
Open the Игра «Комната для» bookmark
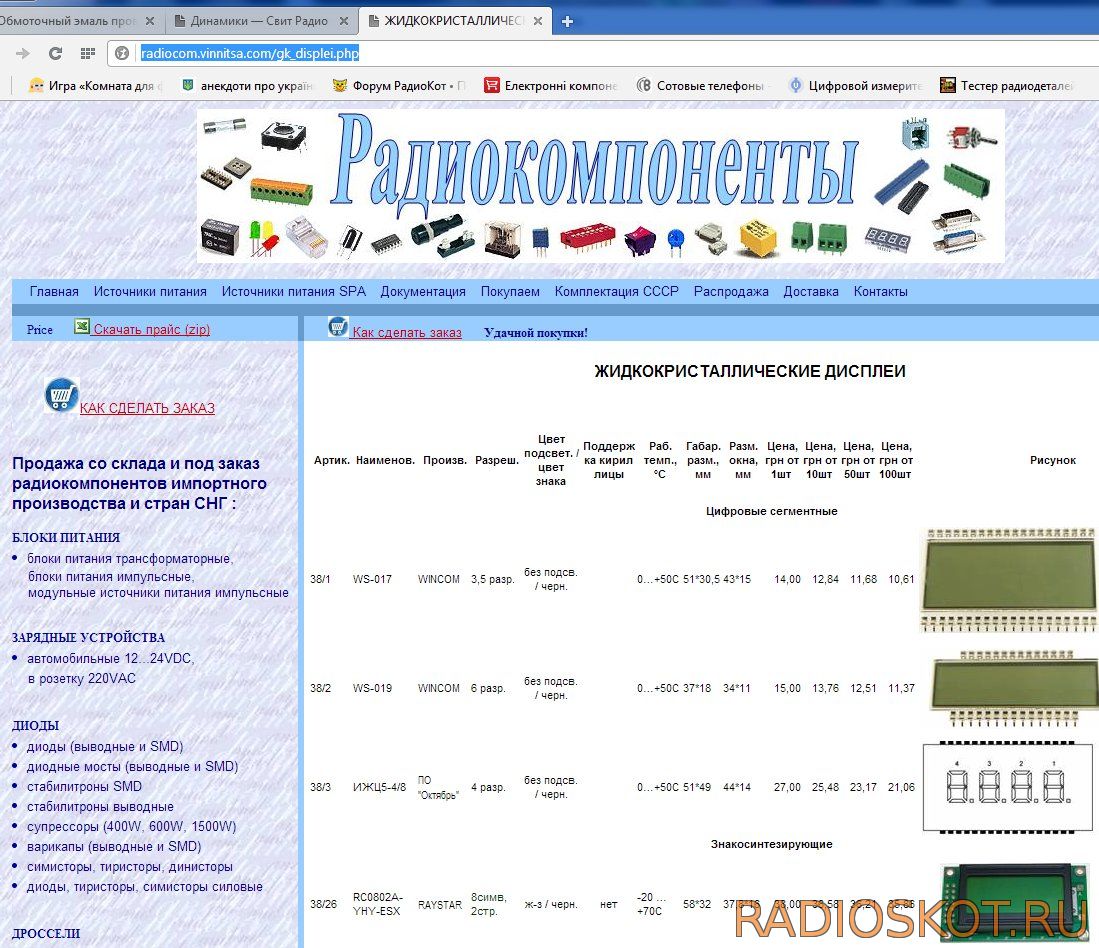point(95,85)
